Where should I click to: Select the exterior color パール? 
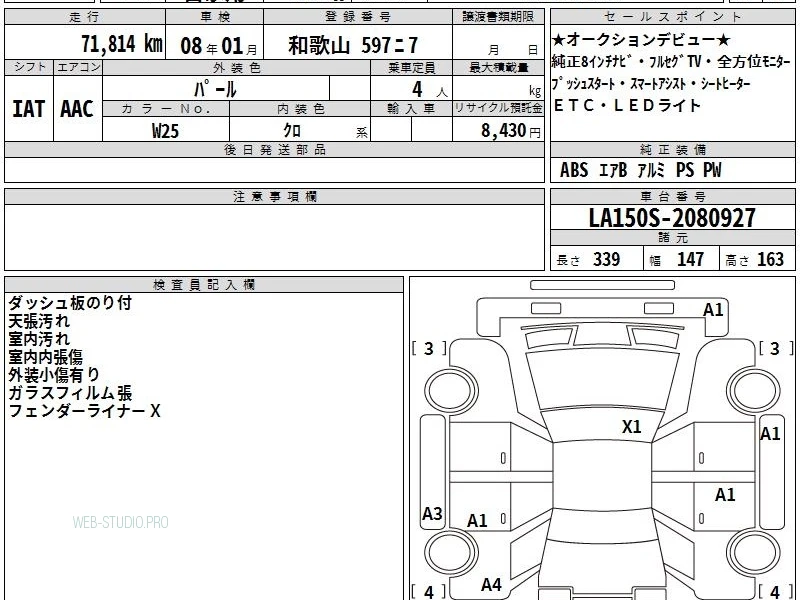click(215, 89)
